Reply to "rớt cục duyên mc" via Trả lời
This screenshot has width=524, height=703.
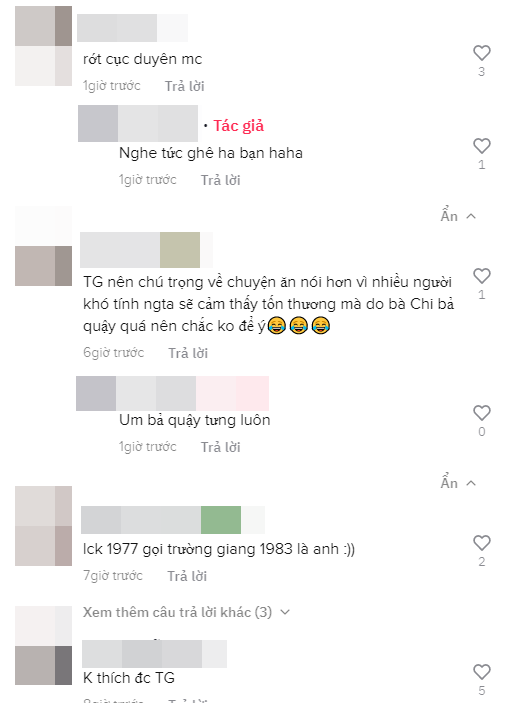point(184,86)
